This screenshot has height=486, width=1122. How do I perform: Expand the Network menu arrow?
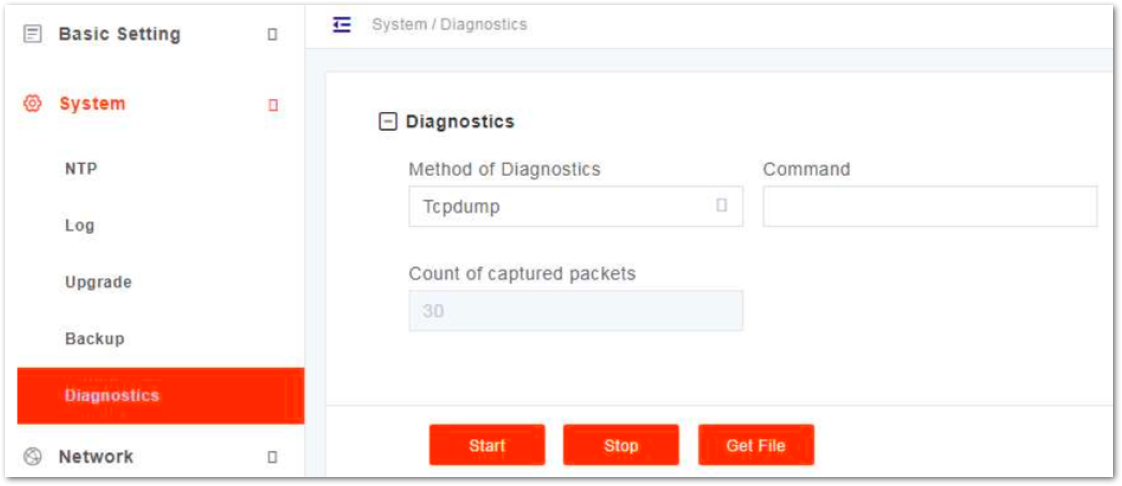tap(273, 457)
